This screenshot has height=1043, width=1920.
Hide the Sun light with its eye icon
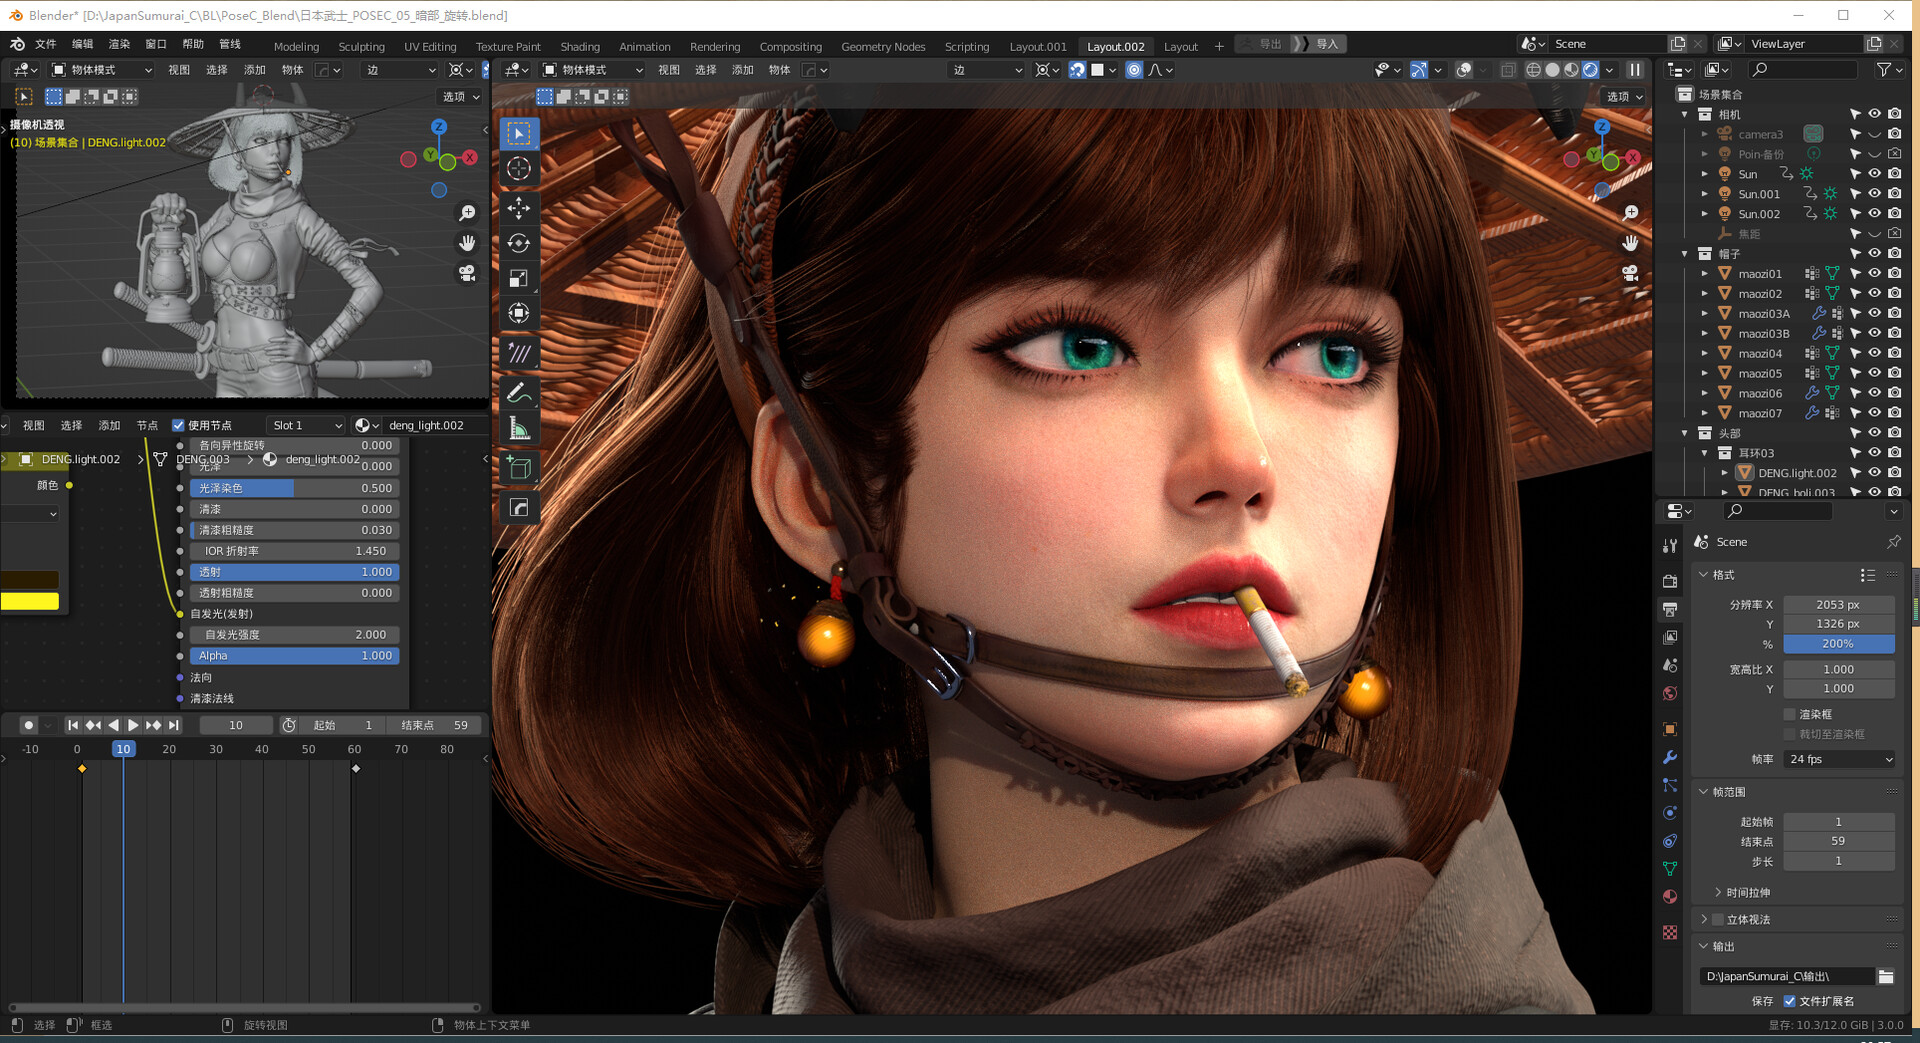point(1875,174)
